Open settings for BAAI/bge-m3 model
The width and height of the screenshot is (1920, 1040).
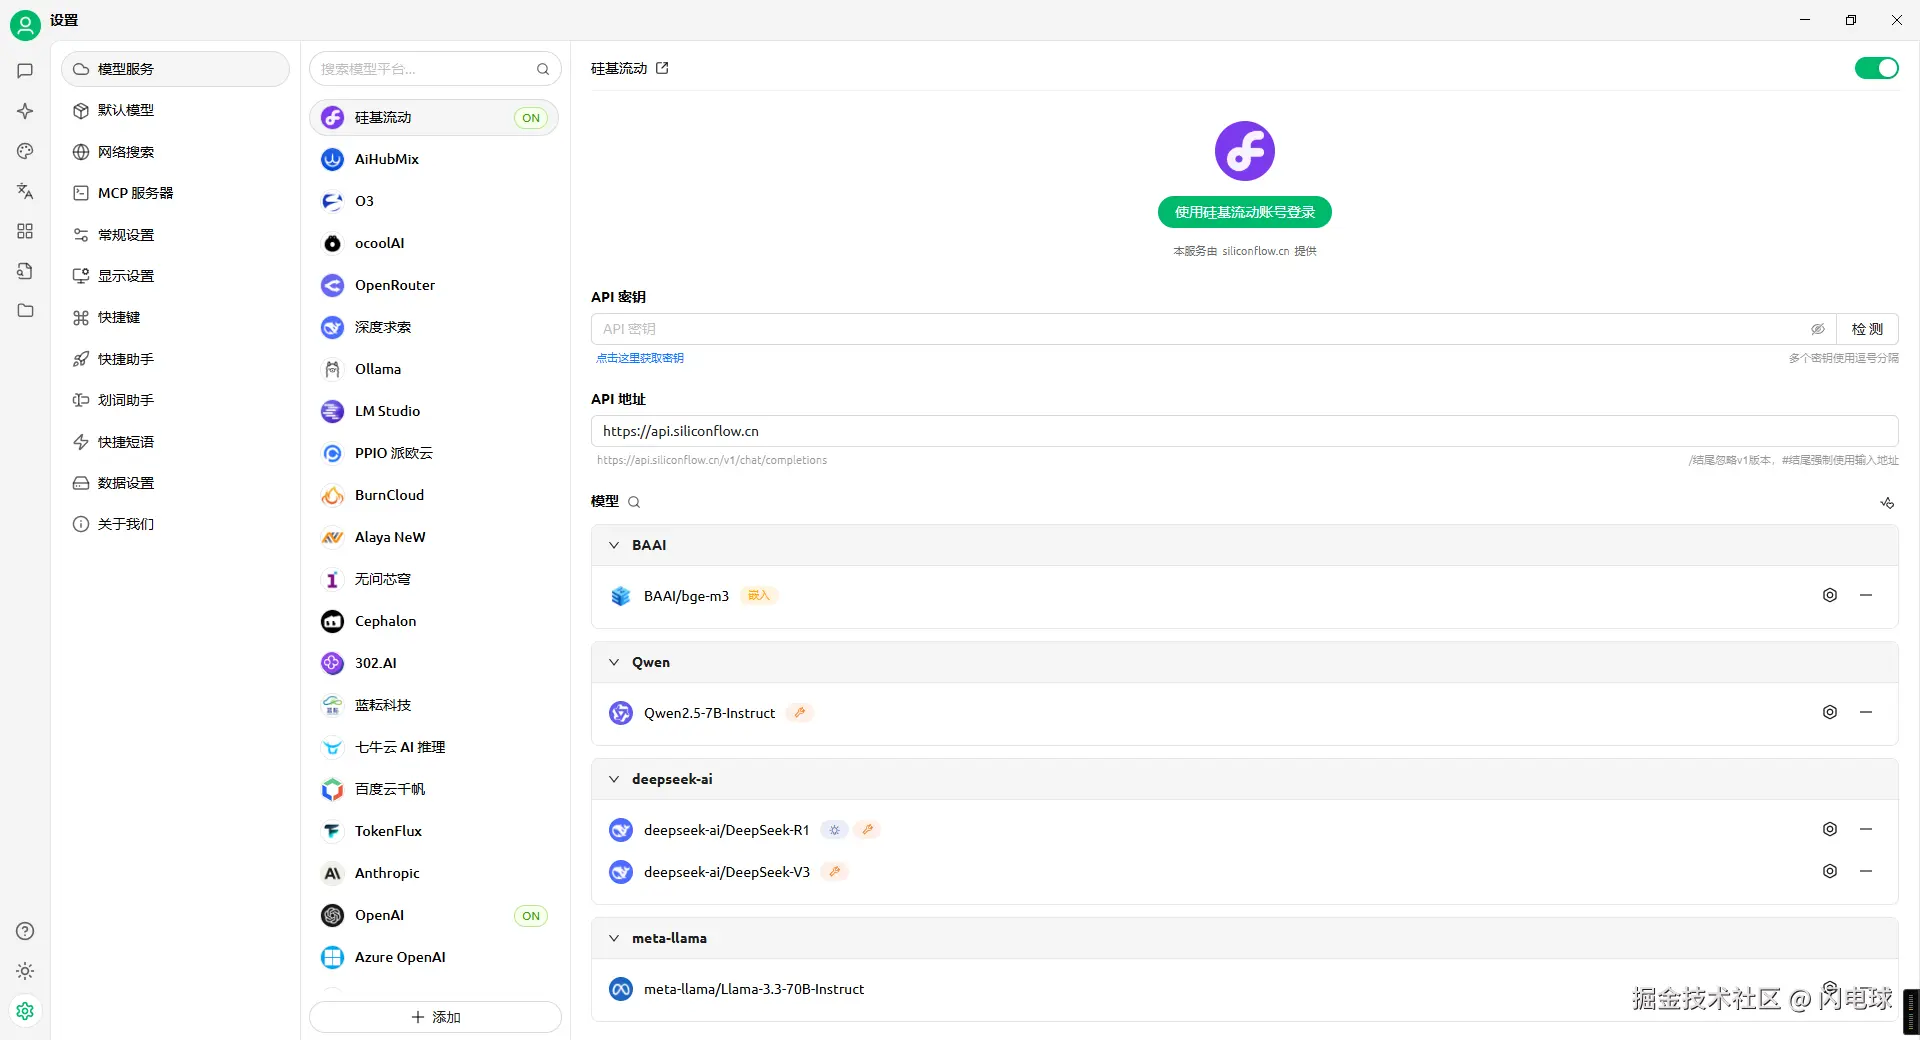(x=1830, y=595)
